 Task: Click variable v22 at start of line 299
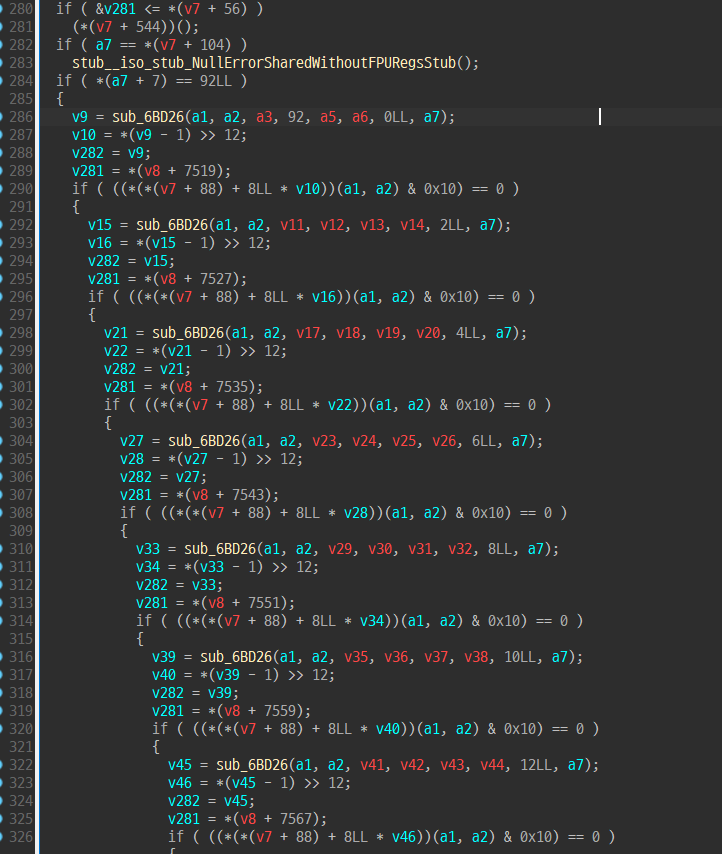pyautogui.click(x=115, y=350)
